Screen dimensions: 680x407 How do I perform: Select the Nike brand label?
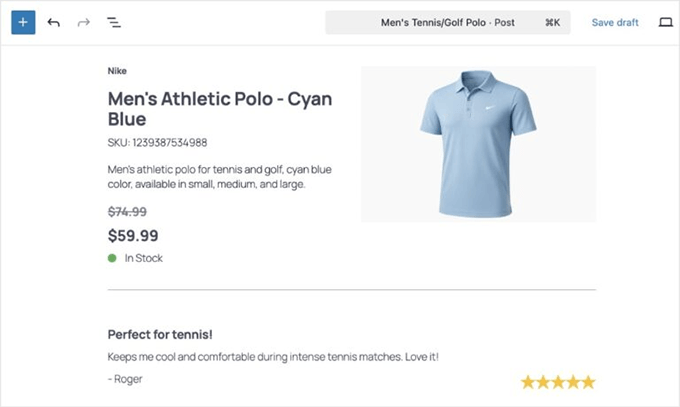coord(117,71)
